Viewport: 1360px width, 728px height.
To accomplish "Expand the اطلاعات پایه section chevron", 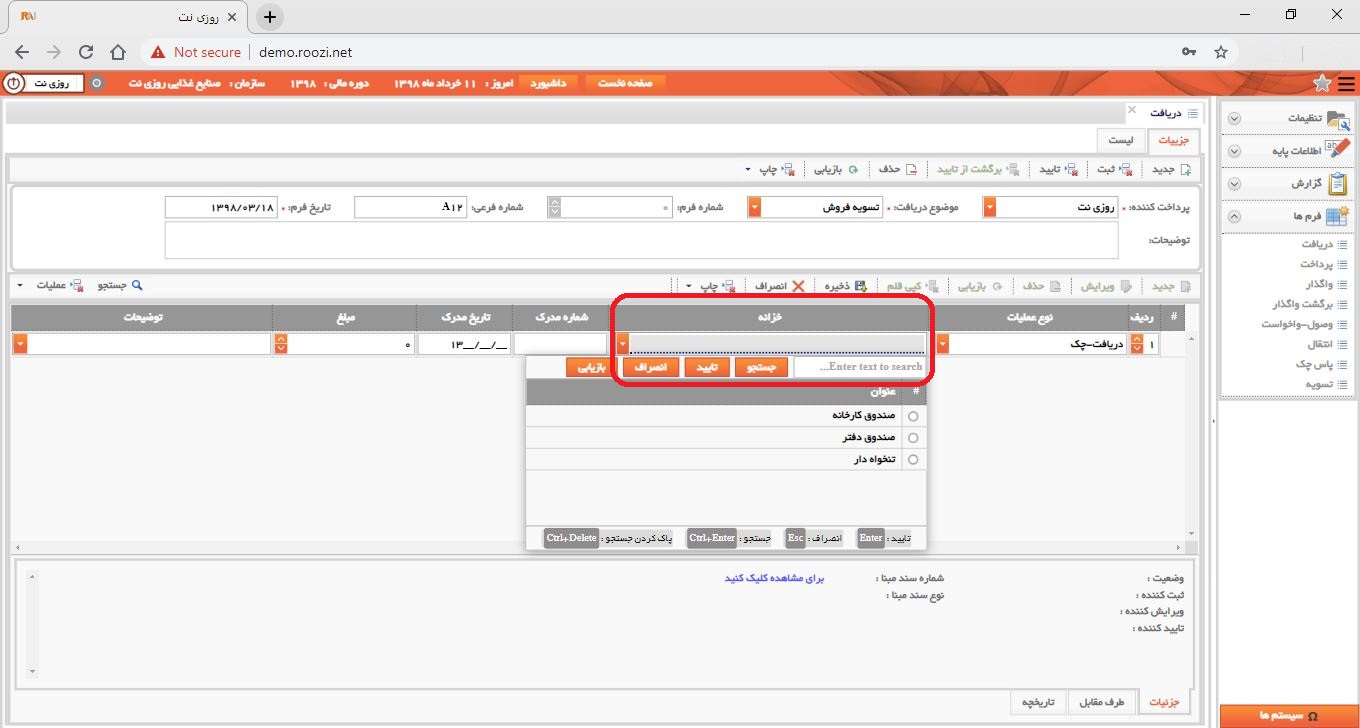I will pyautogui.click(x=1234, y=151).
